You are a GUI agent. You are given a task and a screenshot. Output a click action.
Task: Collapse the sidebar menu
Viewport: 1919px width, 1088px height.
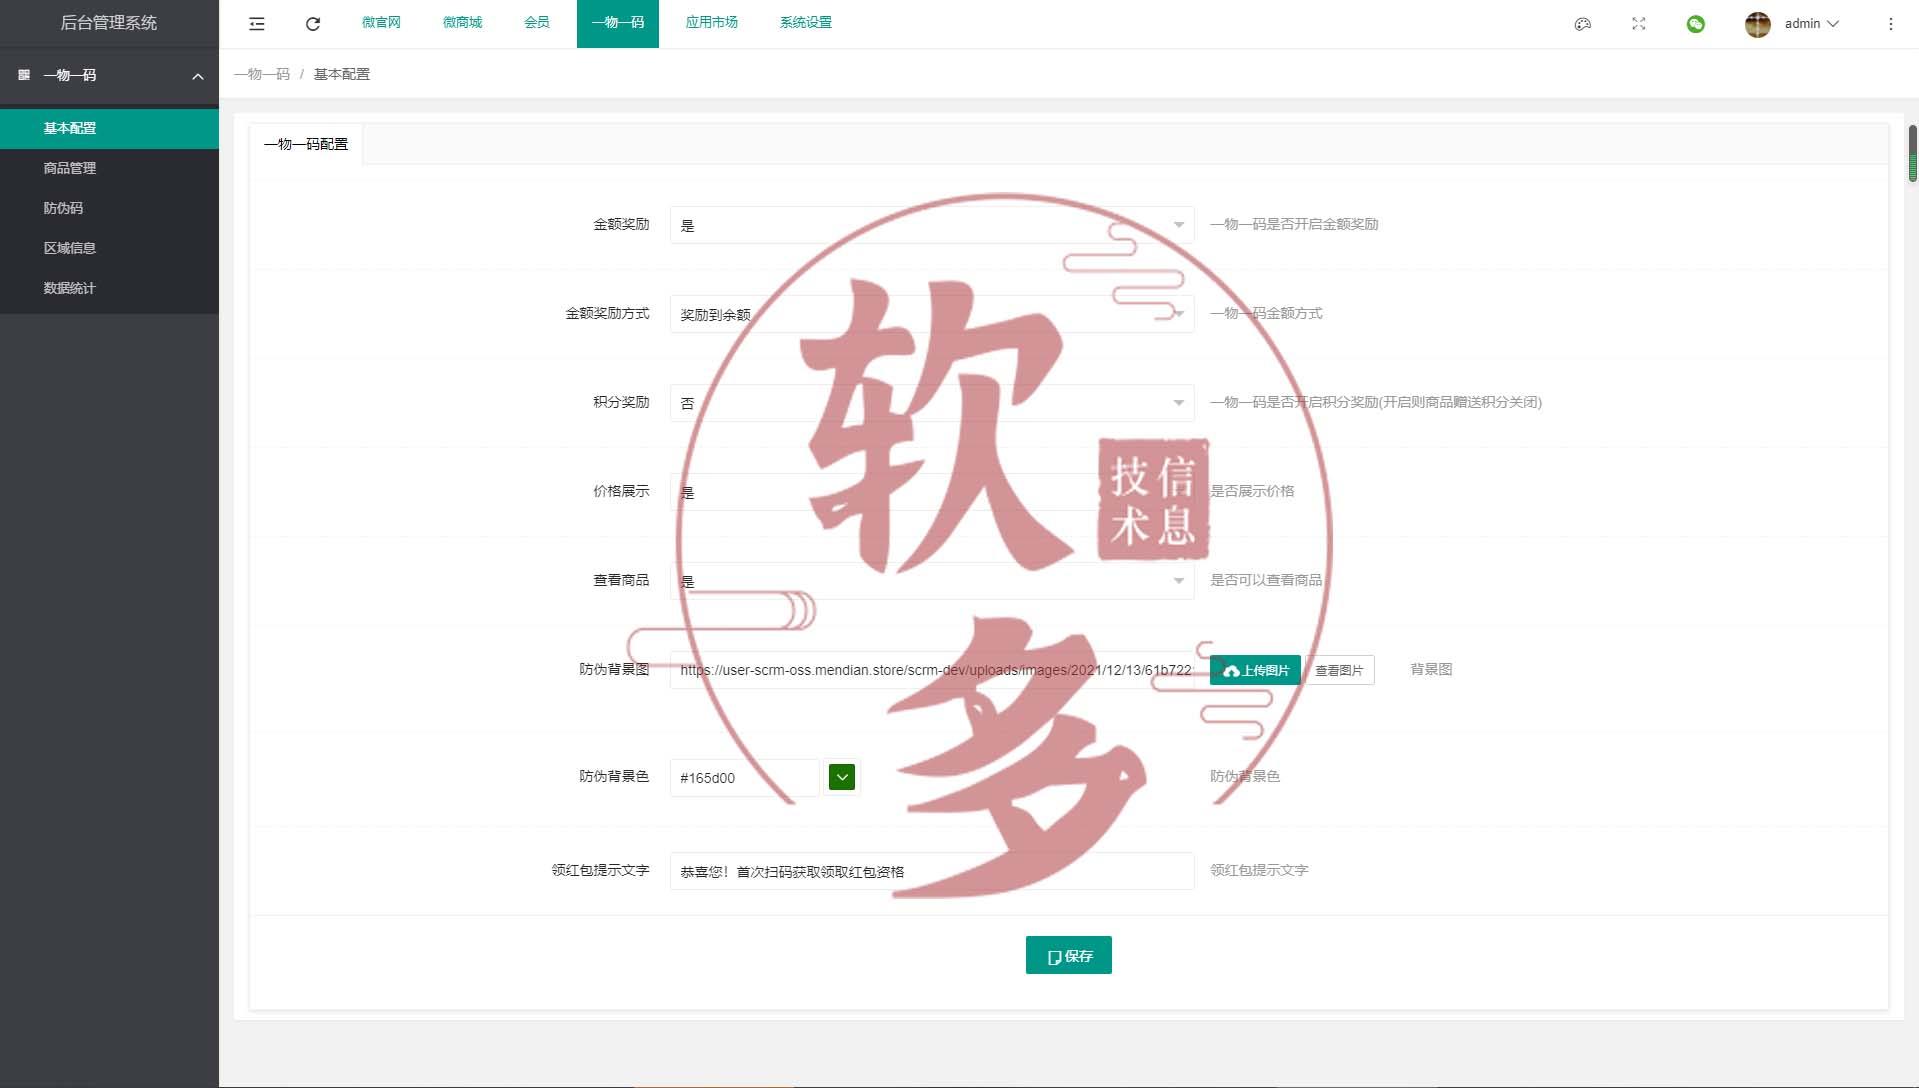coord(257,23)
